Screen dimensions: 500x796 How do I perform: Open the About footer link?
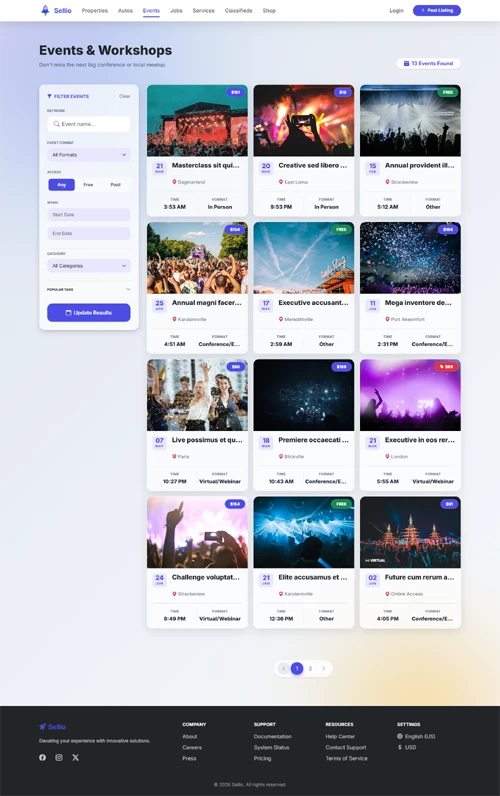[190, 737]
